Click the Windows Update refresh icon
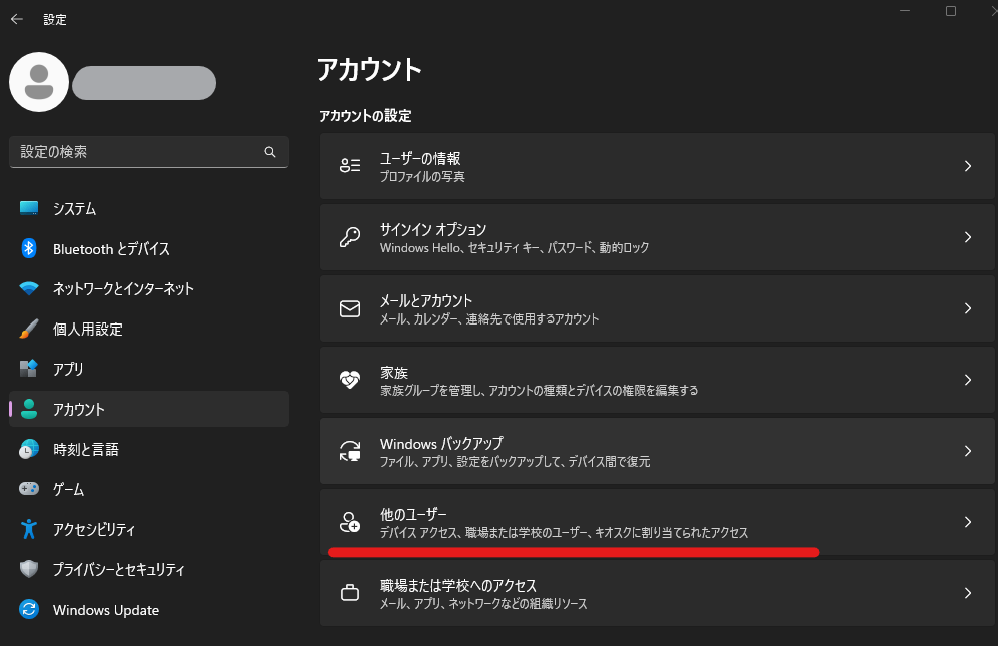Viewport: 998px width, 646px height. 29,609
